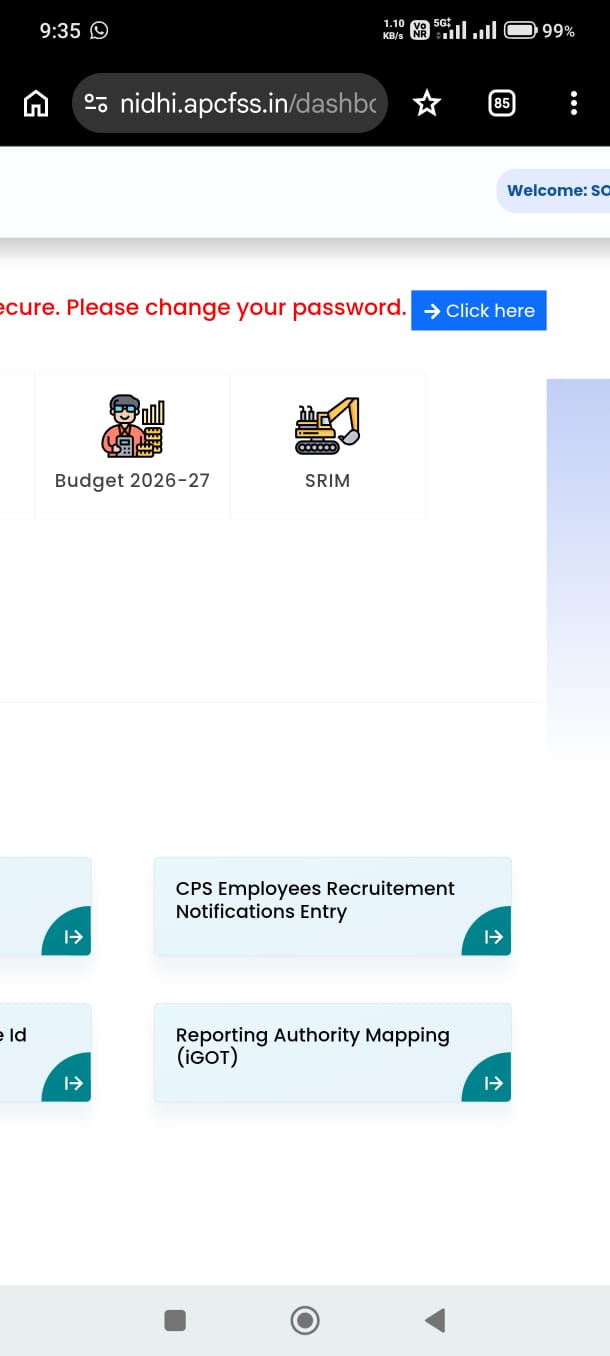This screenshot has width=610, height=1356.
Task: Open the Budget 2026-27 icon
Action: point(132,426)
